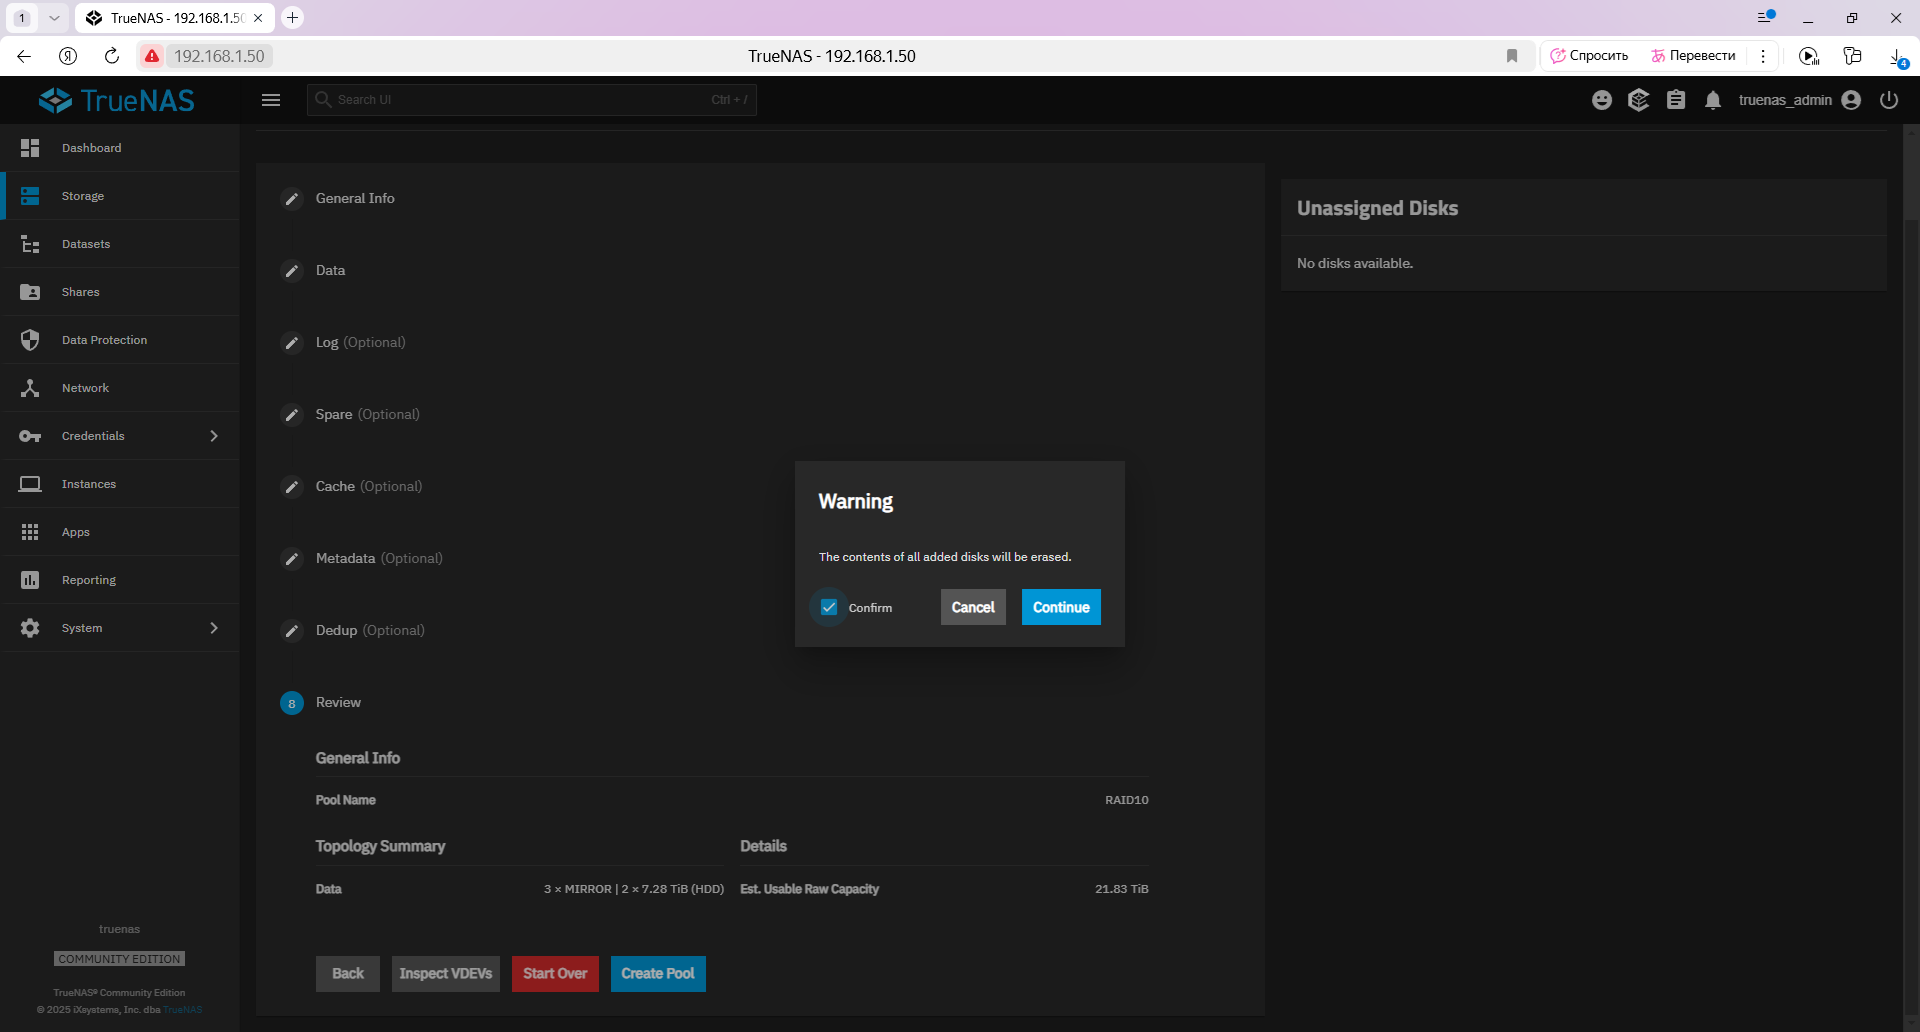The width and height of the screenshot is (1920, 1032).
Task: Click the Data Protection shield icon
Action: coord(30,340)
